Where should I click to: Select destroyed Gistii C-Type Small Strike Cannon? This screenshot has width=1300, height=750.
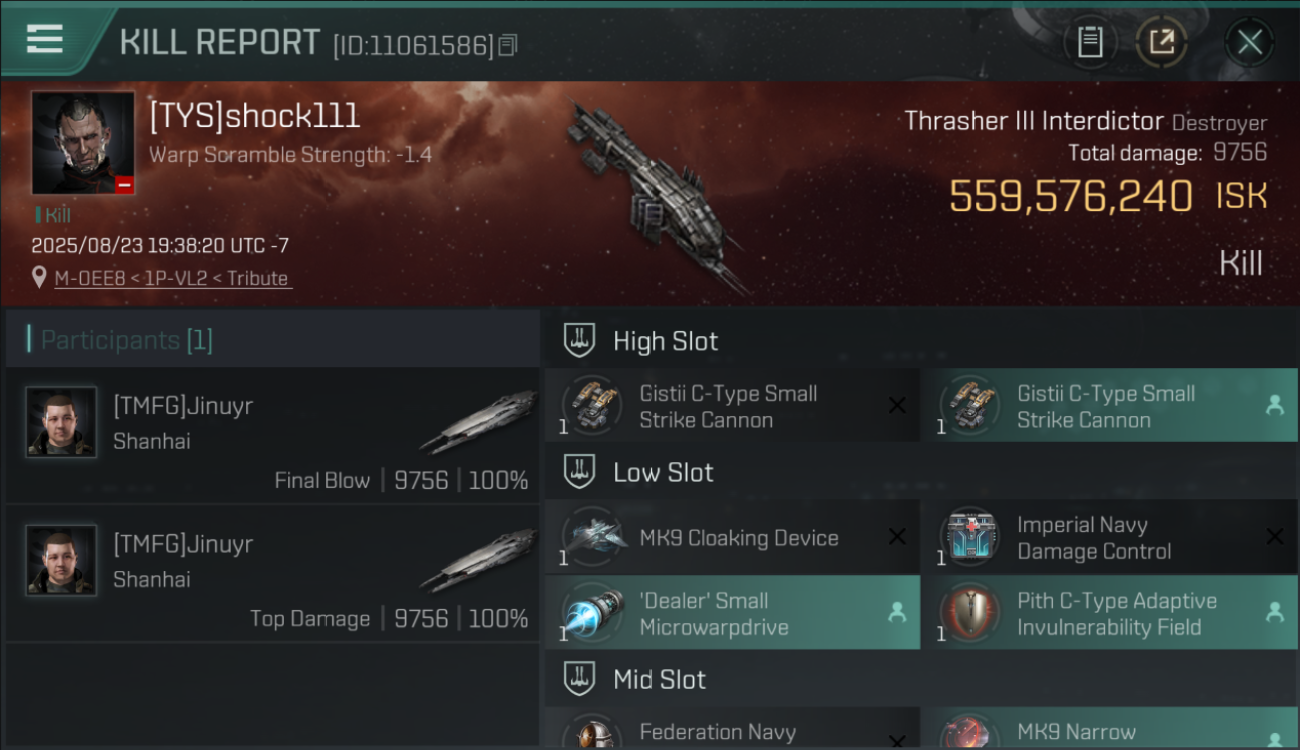(732, 406)
